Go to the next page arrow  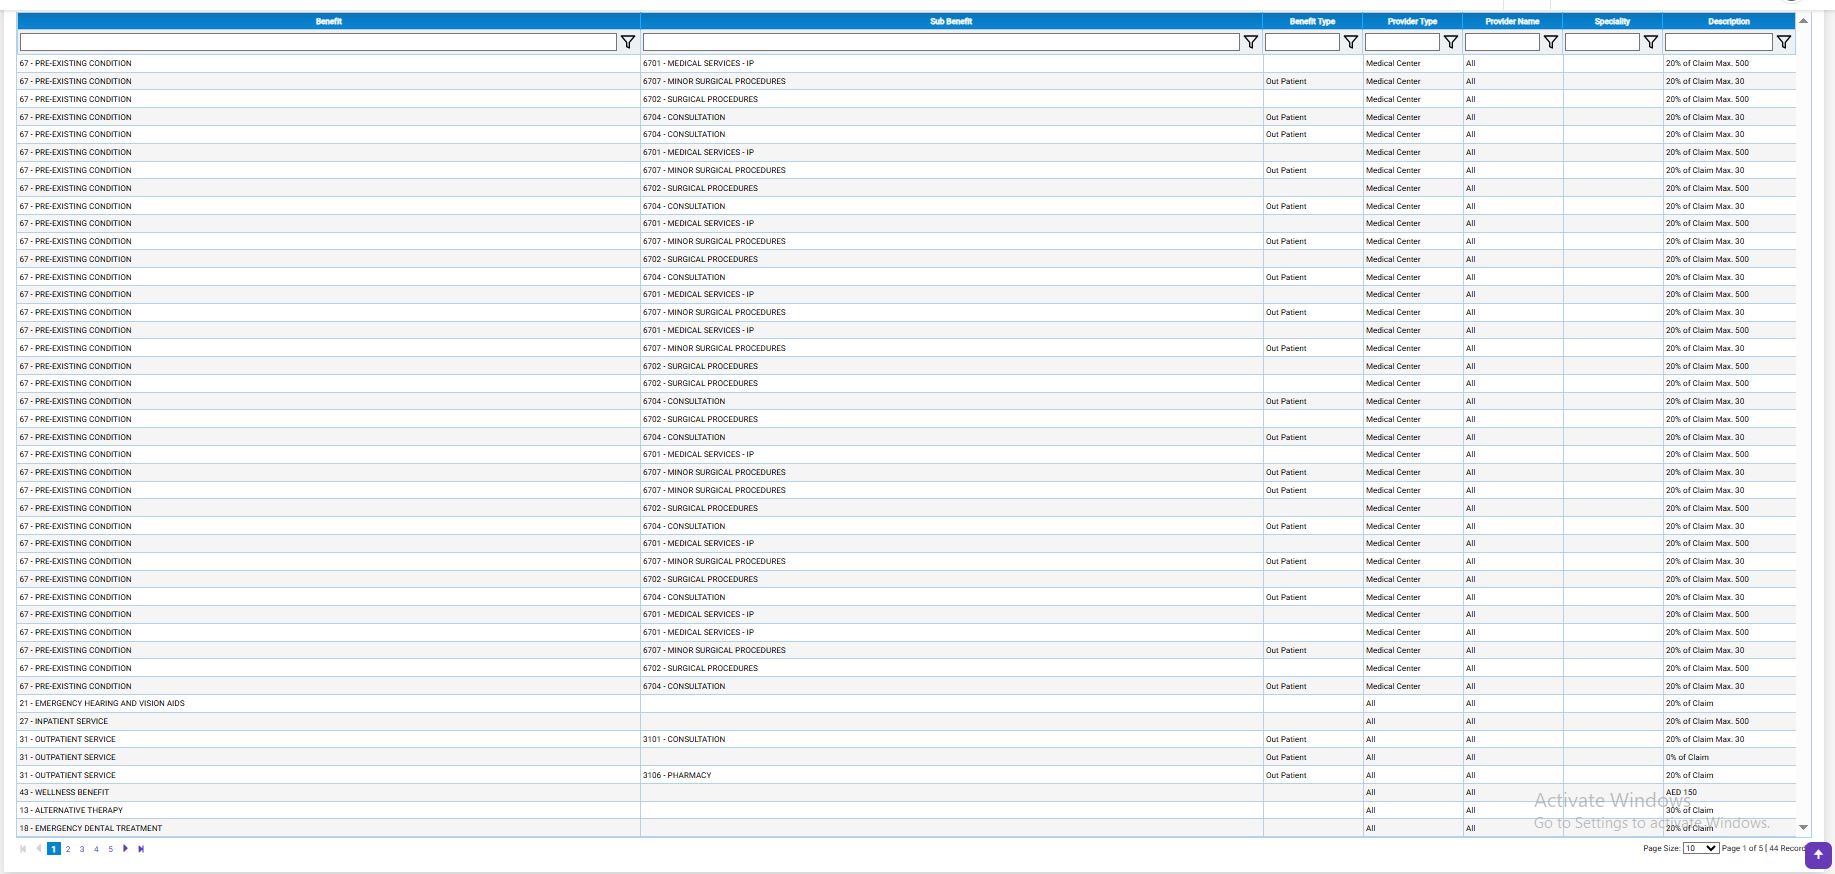pos(125,849)
